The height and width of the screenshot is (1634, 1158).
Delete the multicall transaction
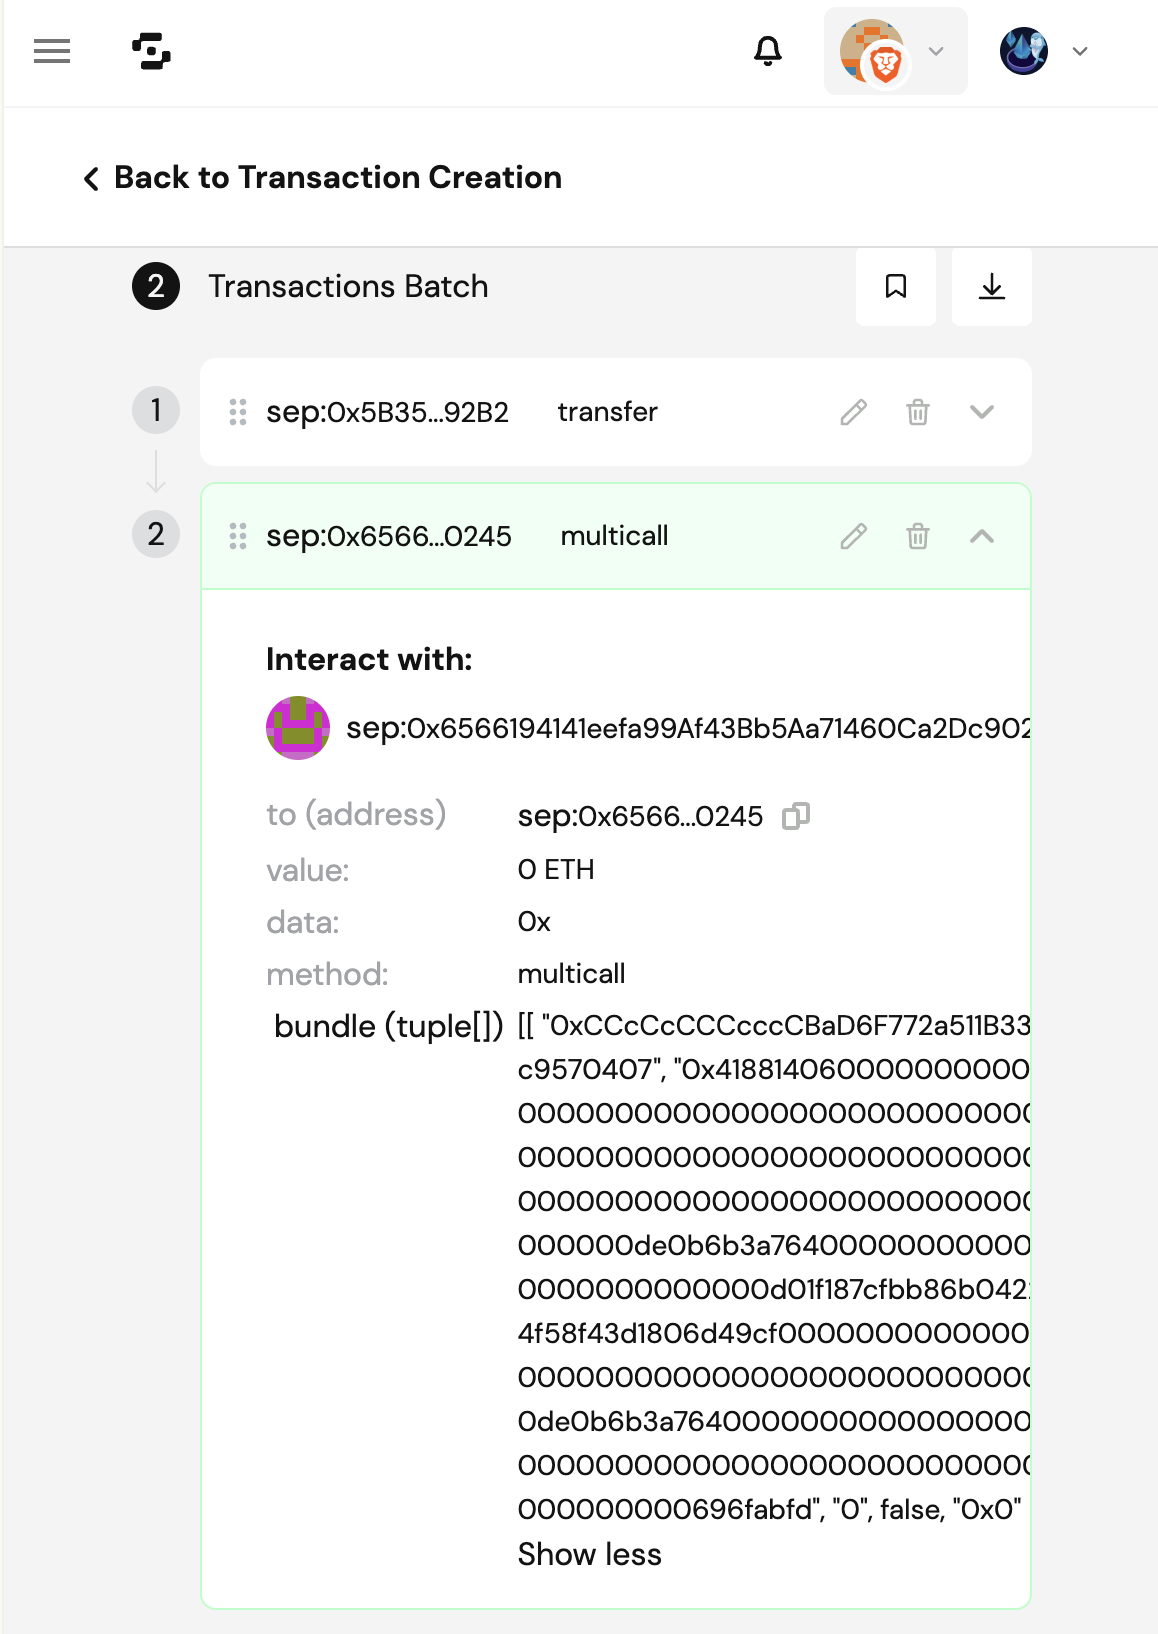[x=917, y=537]
